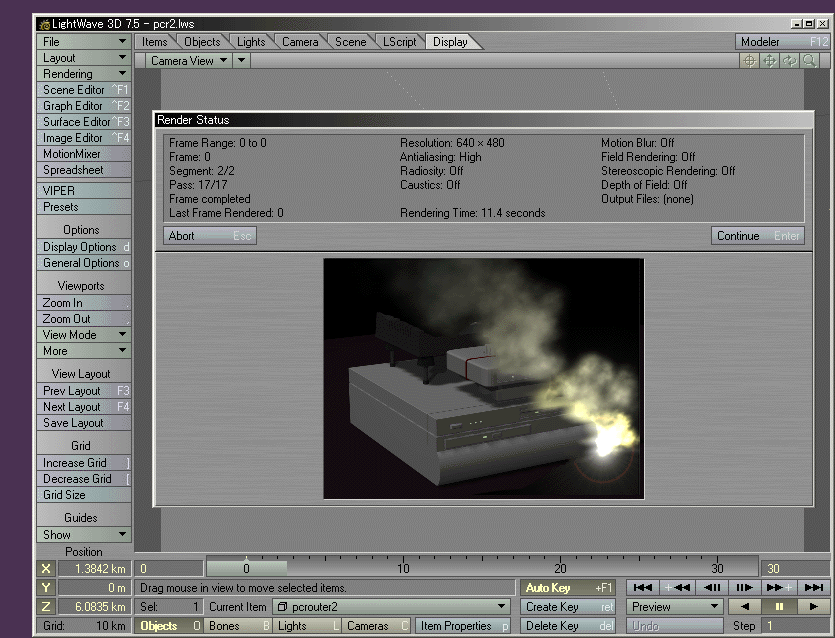Switch edit mode to Lights

[306, 626]
